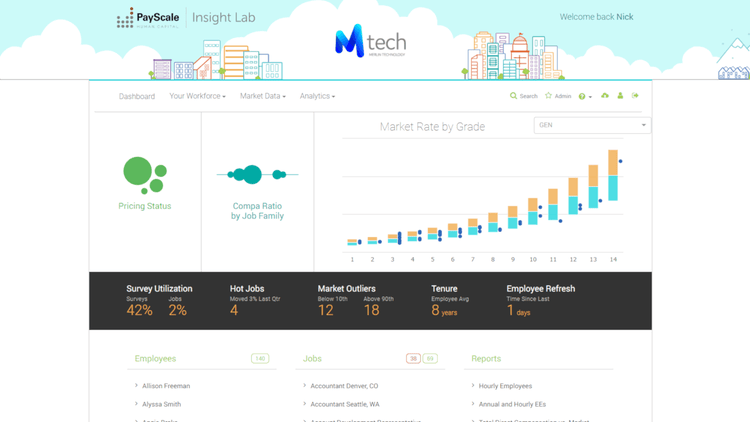The image size is (750, 422).
Task: Click the 42% Surveys utilization value
Action: click(x=139, y=311)
